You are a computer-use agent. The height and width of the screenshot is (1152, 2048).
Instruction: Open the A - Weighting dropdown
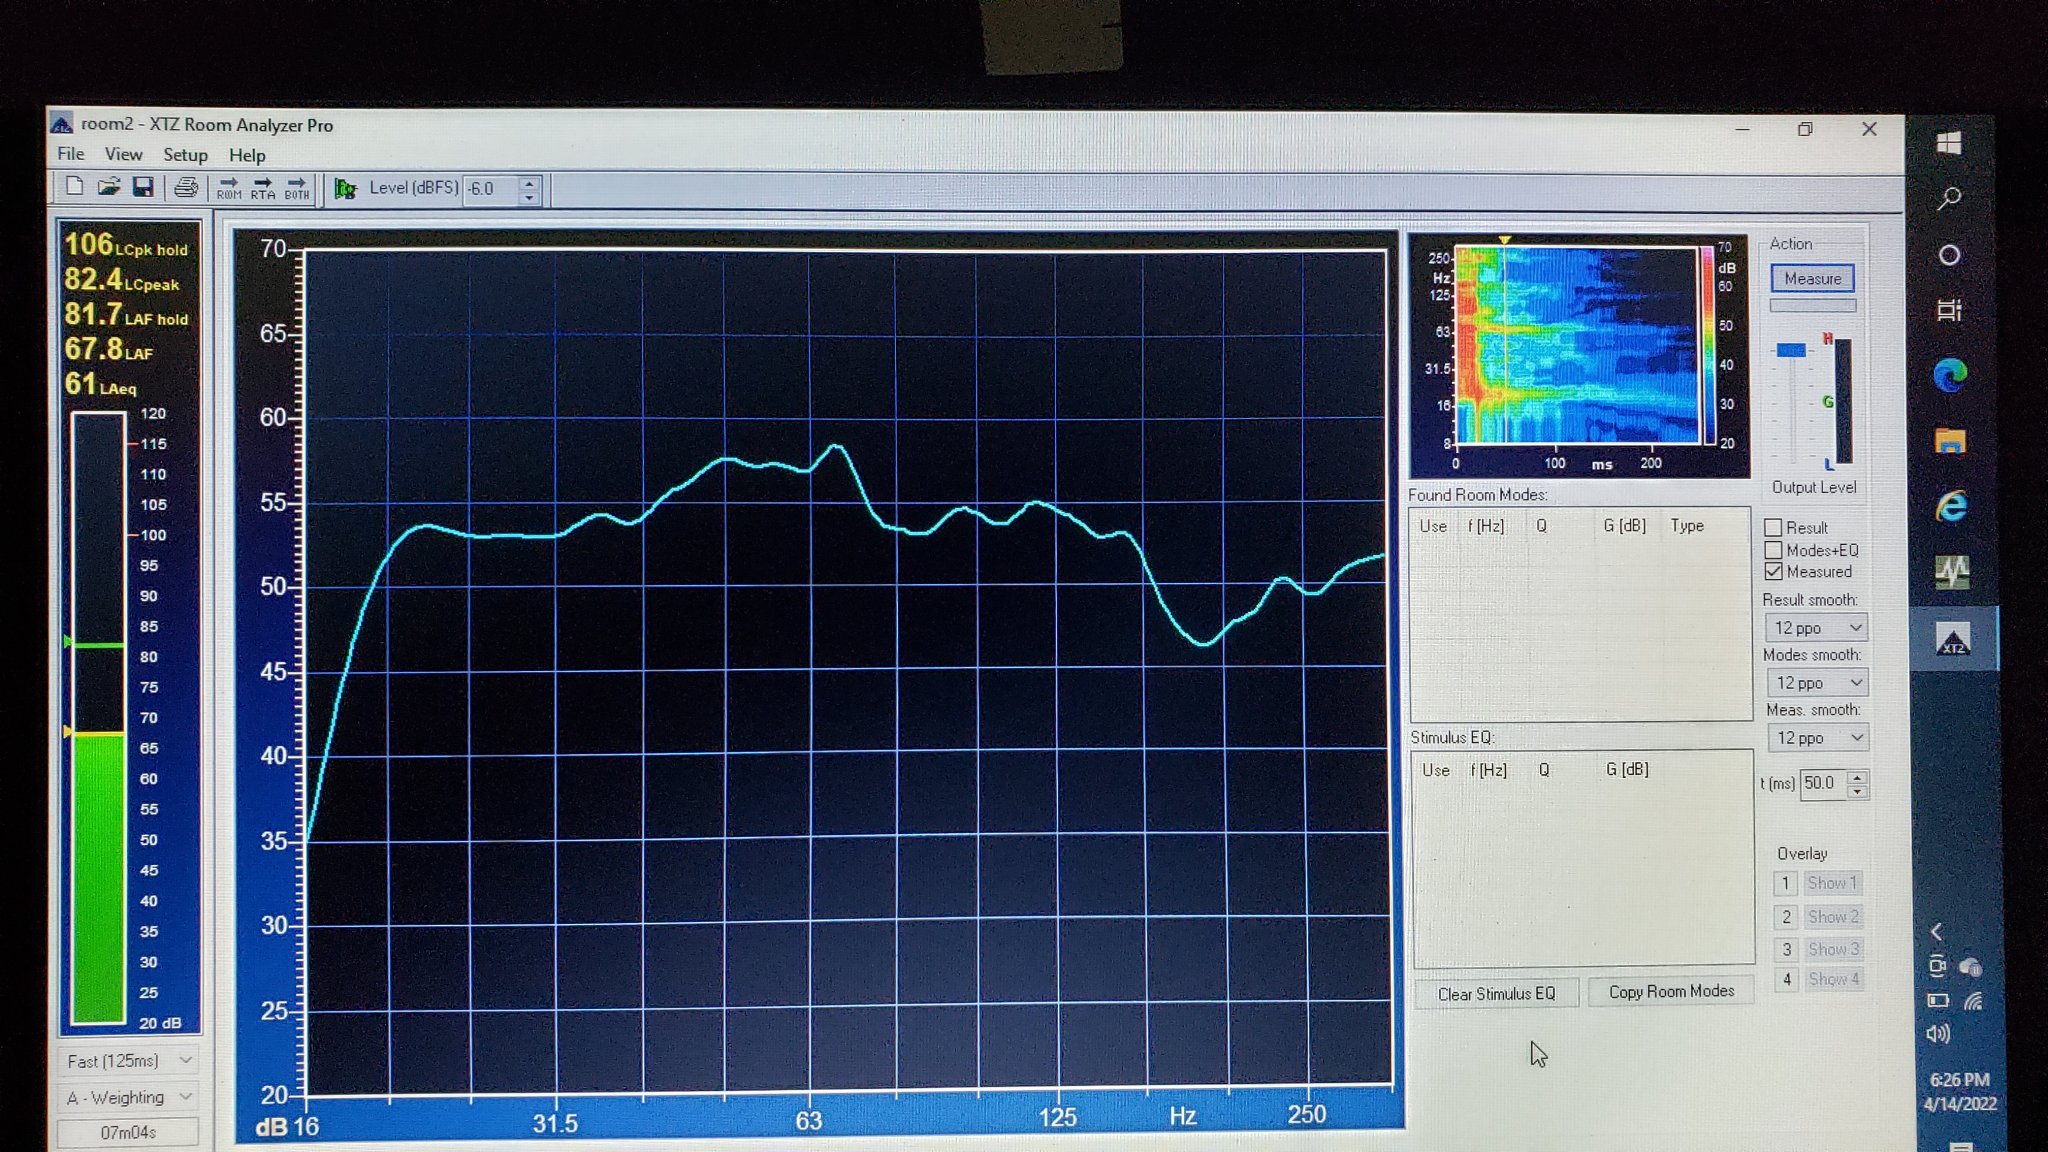(x=128, y=1097)
